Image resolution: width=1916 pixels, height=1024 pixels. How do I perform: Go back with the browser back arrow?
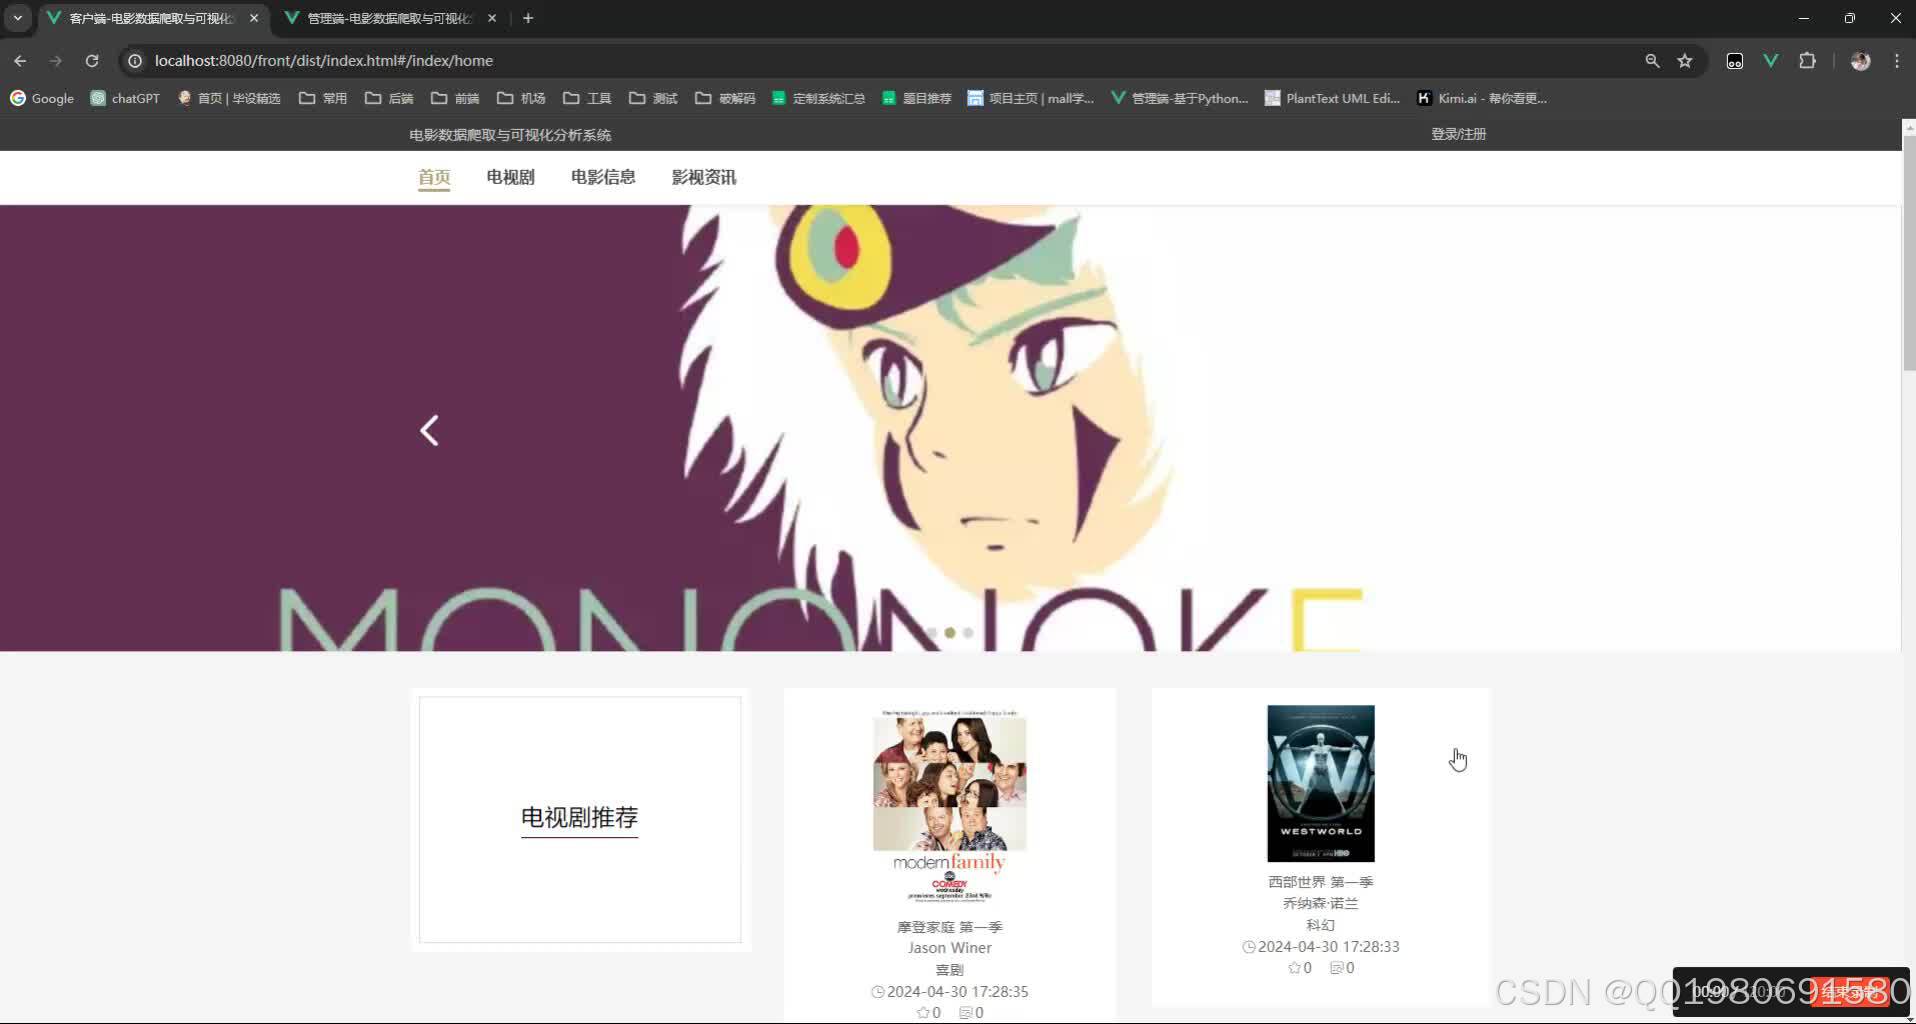coord(20,61)
